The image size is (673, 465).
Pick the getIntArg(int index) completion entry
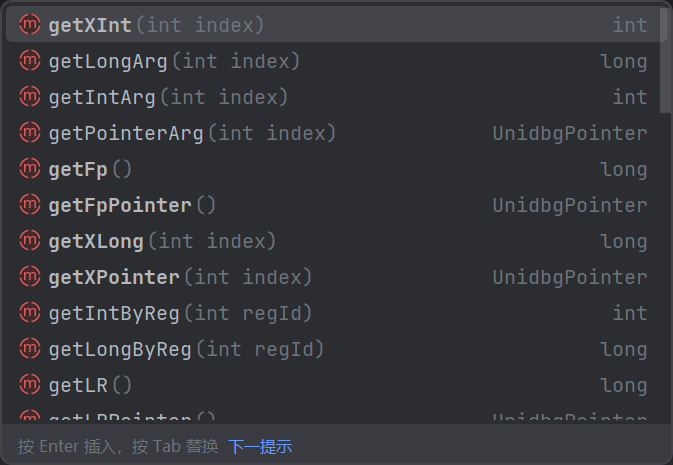pyautogui.click(x=333, y=97)
